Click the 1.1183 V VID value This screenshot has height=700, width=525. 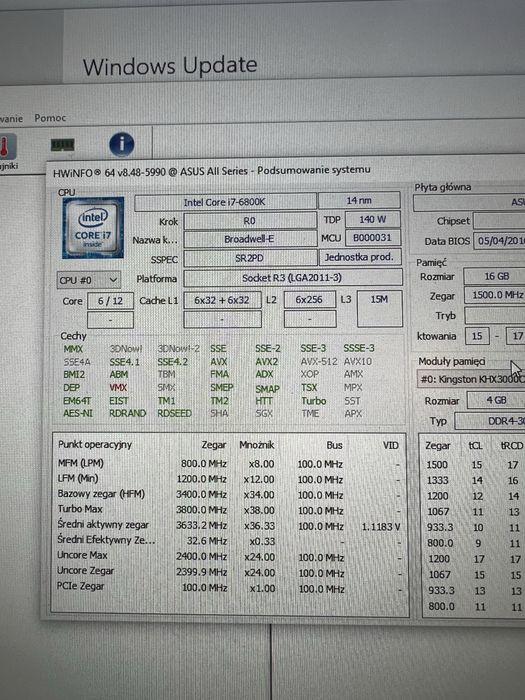click(x=380, y=527)
